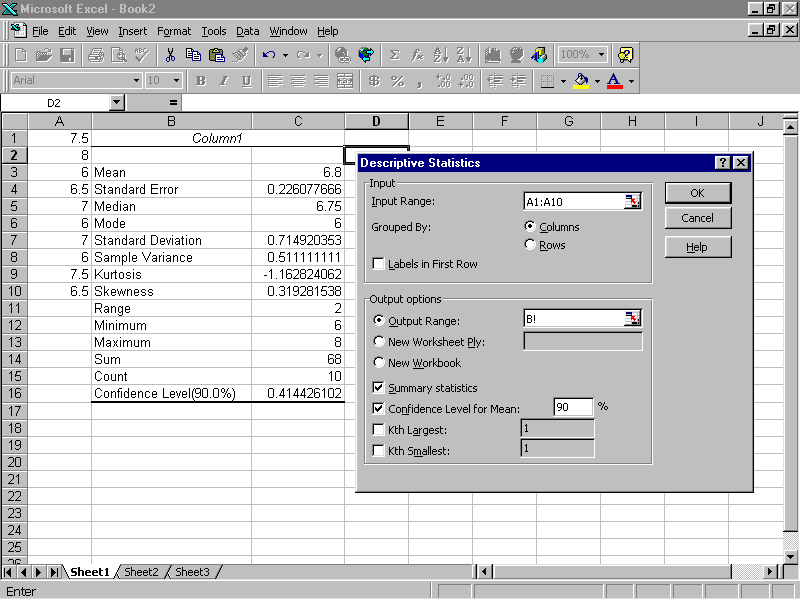The height and width of the screenshot is (600, 800).
Task: Apply Currency Style from the formatting toolbar
Action: pyautogui.click(x=375, y=81)
